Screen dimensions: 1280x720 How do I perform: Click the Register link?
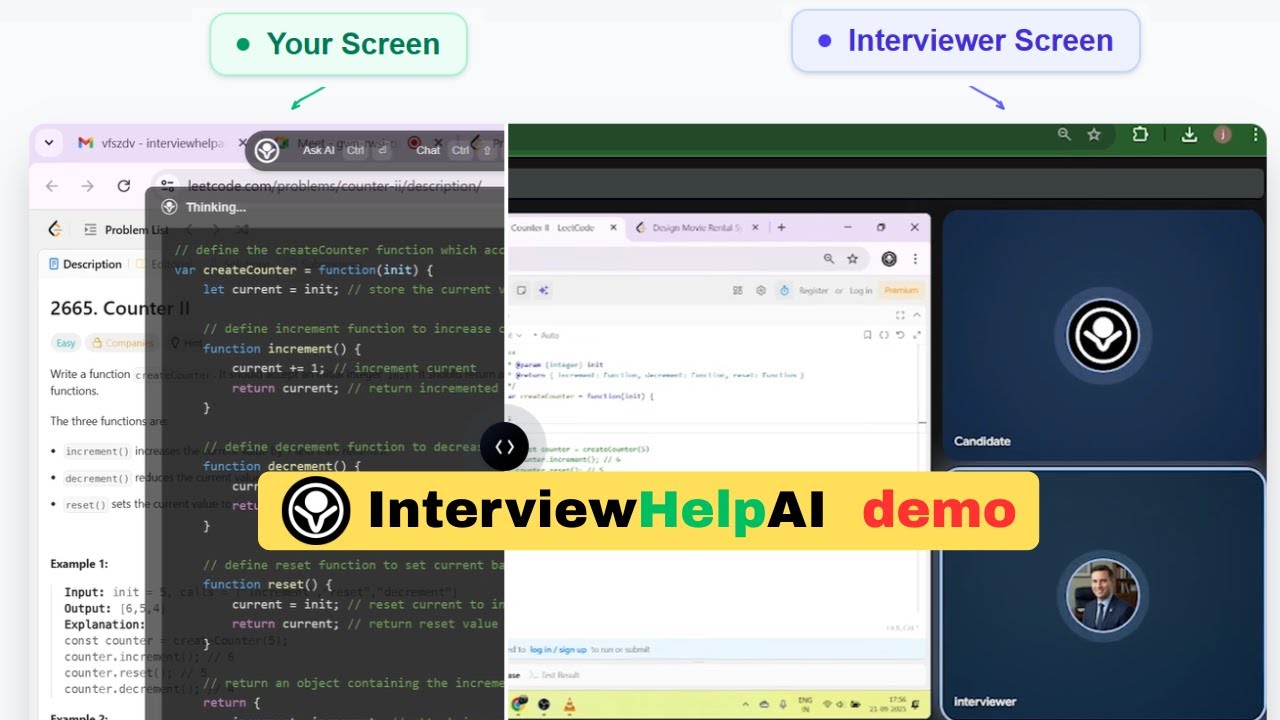(x=814, y=291)
